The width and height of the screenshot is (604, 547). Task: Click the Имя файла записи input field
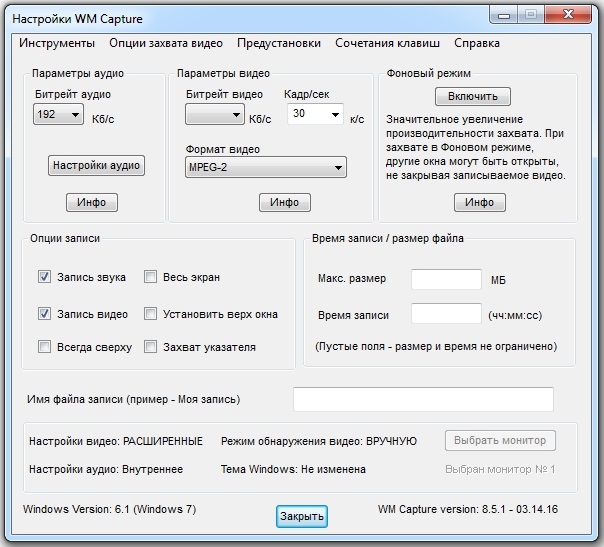pyautogui.click(x=423, y=399)
